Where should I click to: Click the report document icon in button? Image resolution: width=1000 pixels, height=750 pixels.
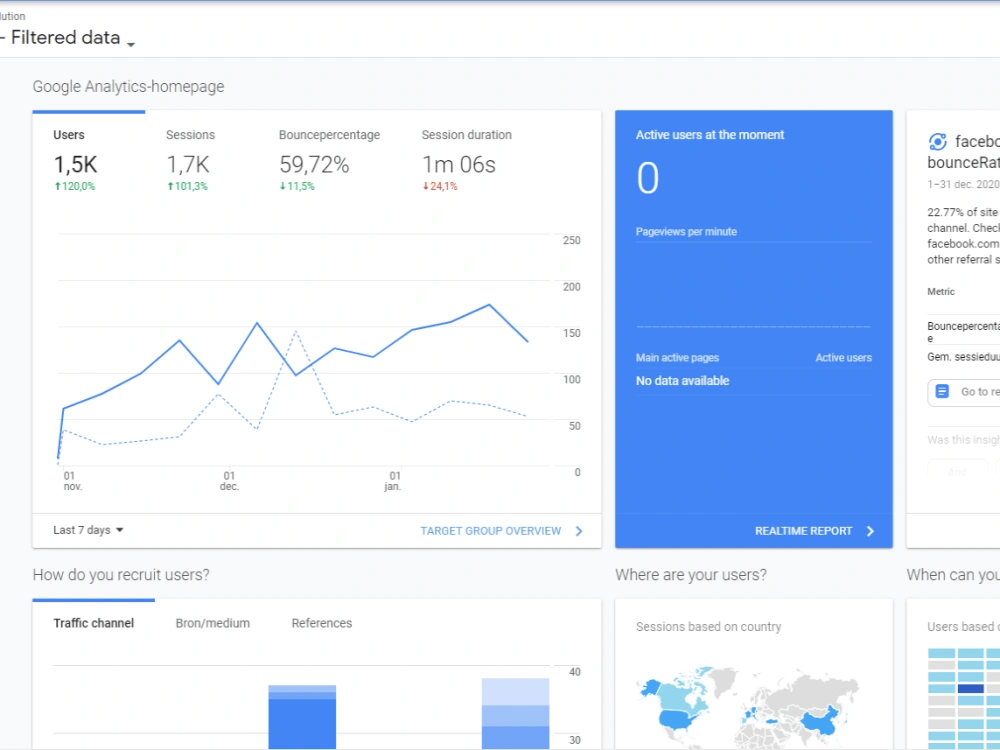coord(942,391)
